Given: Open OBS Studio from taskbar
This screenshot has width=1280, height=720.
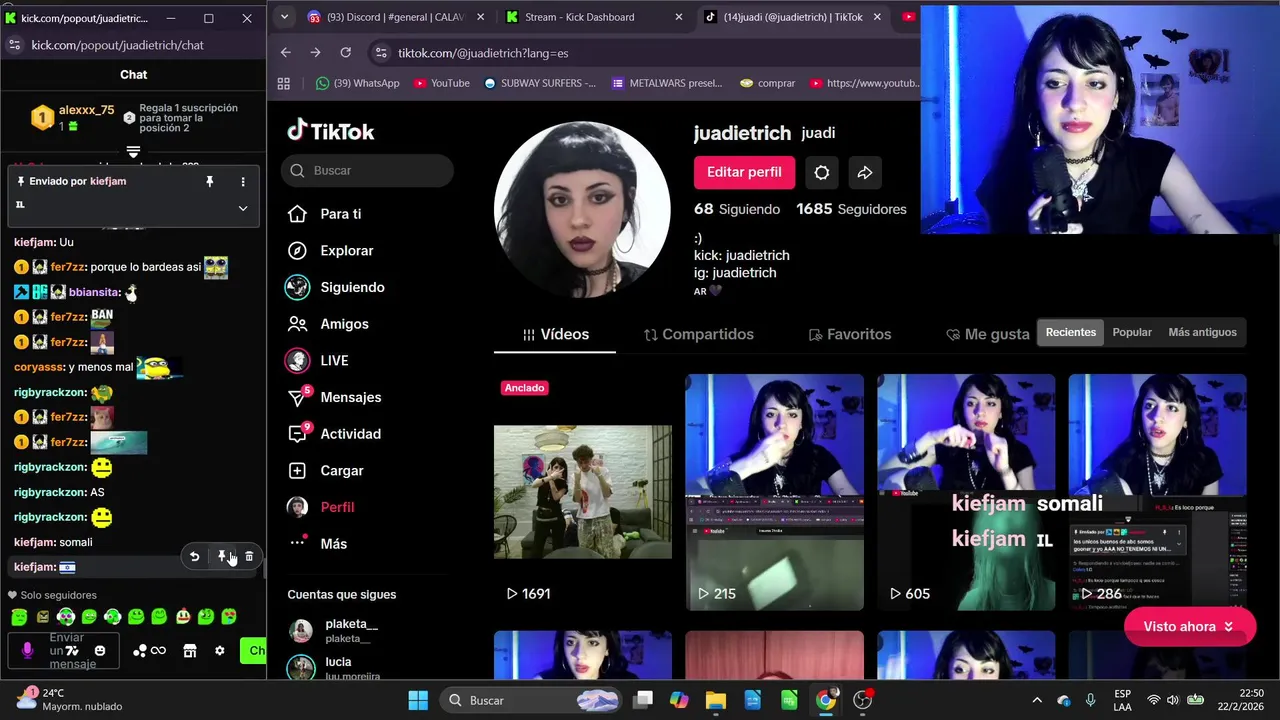Looking at the screenshot, I should (x=863, y=700).
